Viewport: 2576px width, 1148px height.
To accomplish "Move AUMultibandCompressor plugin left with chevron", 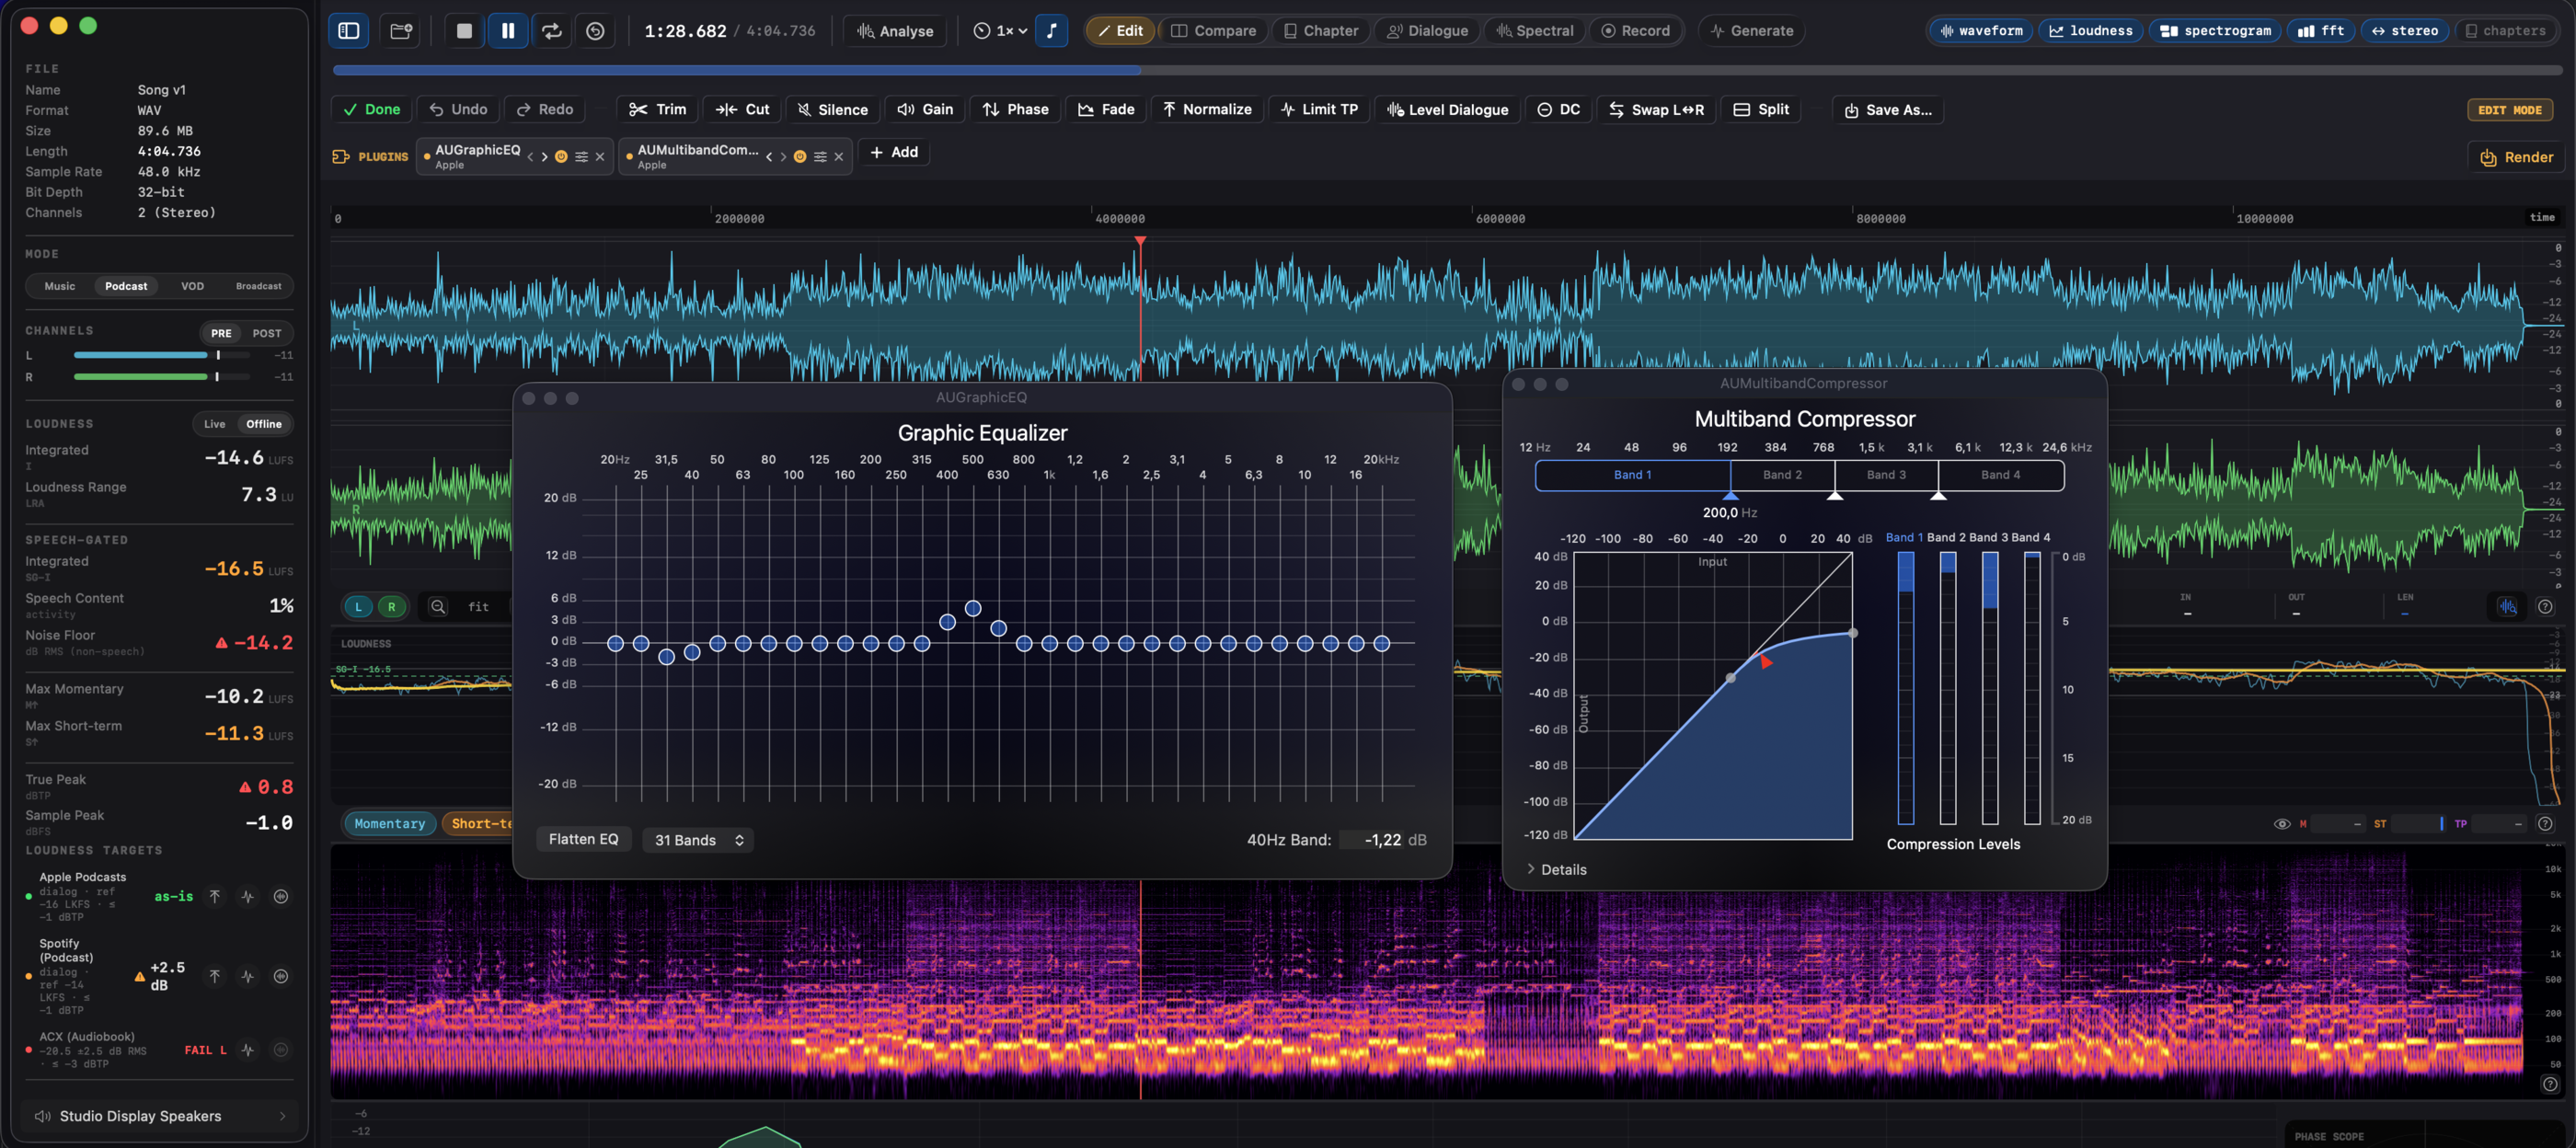I will (x=769, y=157).
